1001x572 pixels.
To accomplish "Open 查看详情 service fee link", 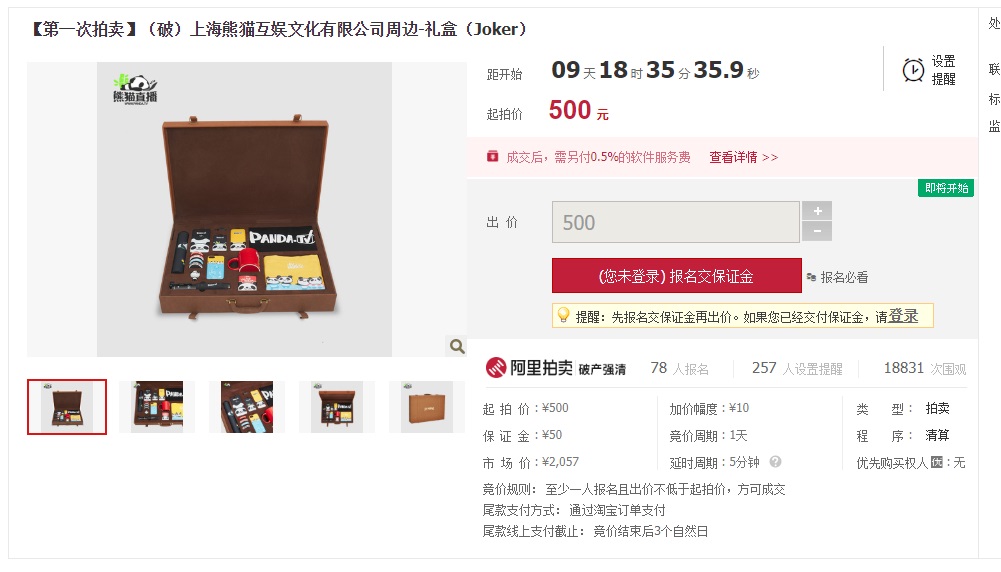I will (x=743, y=157).
